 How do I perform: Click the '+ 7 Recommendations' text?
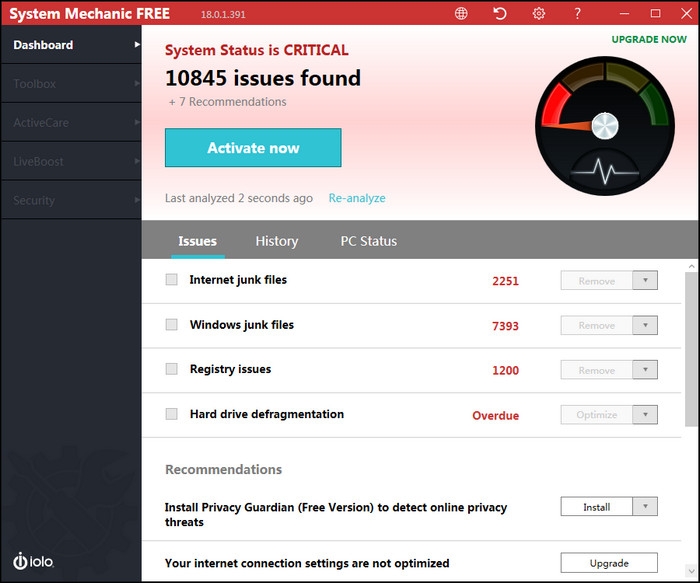pyautogui.click(x=227, y=102)
